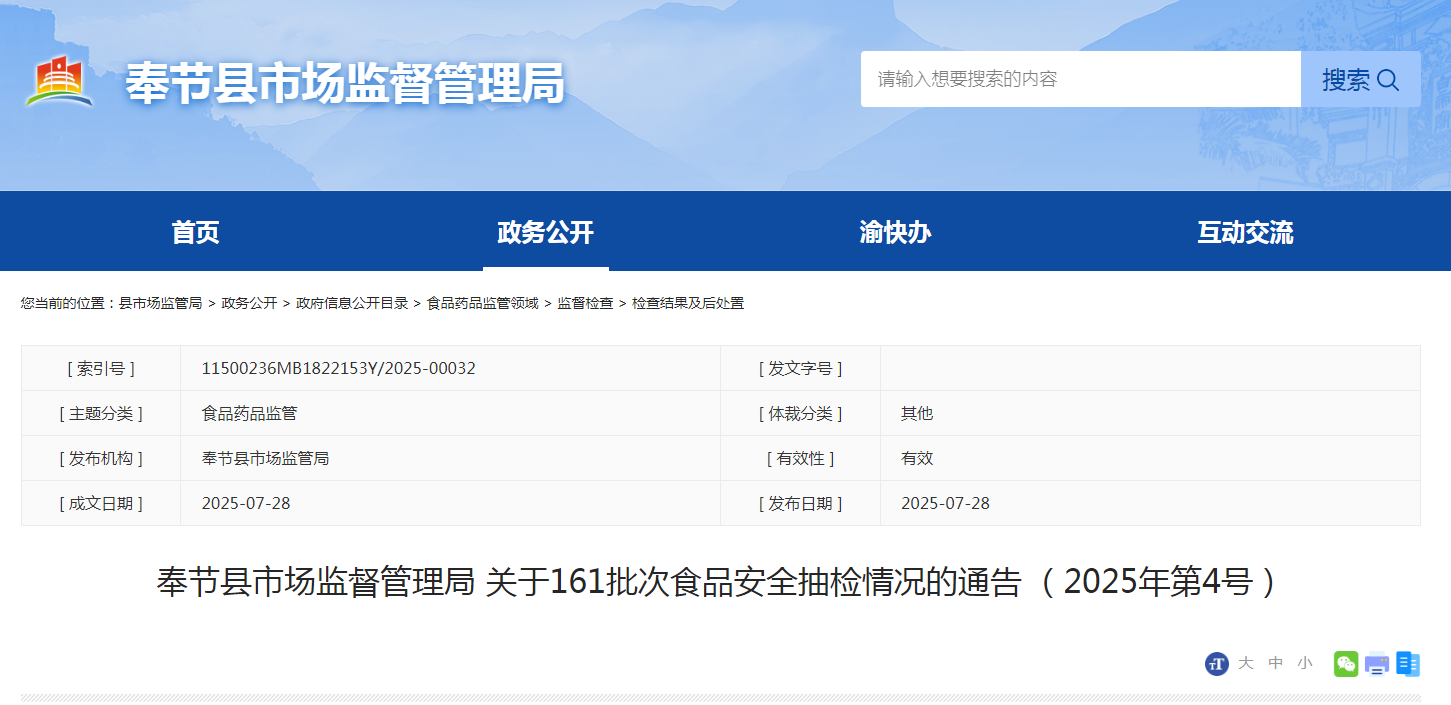Click index number 11500236MB1822153Y/2025-00032
Viewport: 1451px width, 705px height.
pyautogui.click(x=339, y=368)
